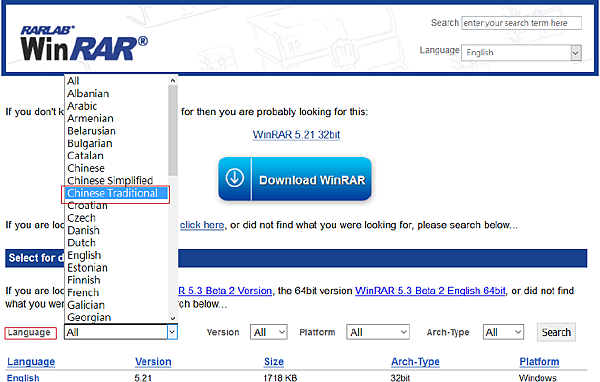The height and width of the screenshot is (382, 600).
Task: Sort table by Platform column header
Action: [x=539, y=362]
